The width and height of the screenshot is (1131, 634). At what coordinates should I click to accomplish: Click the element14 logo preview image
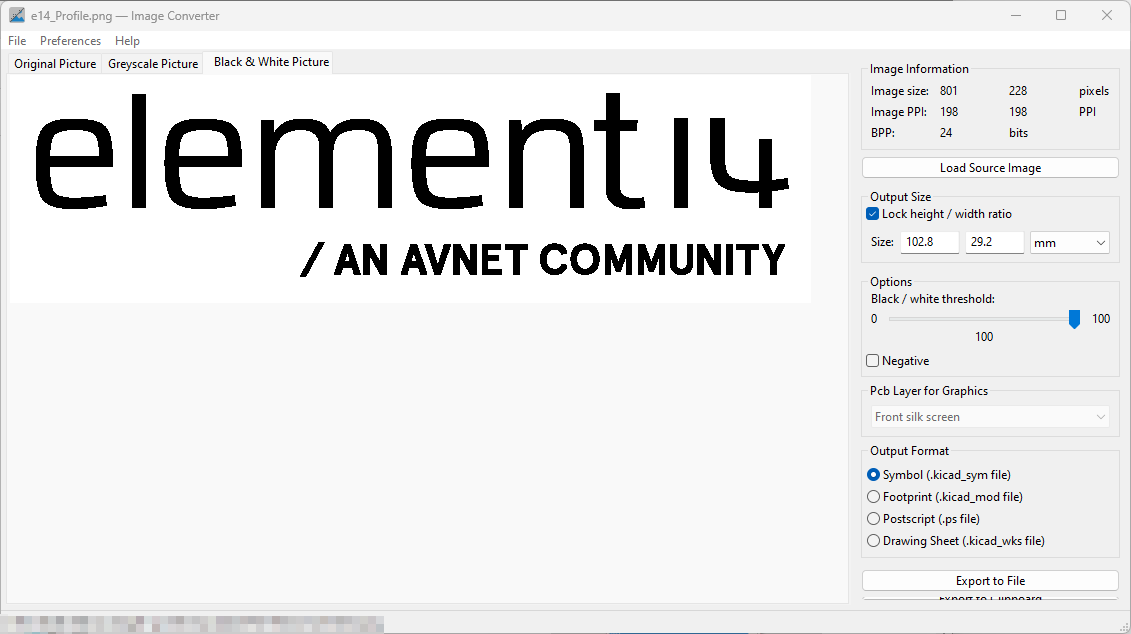pos(410,189)
